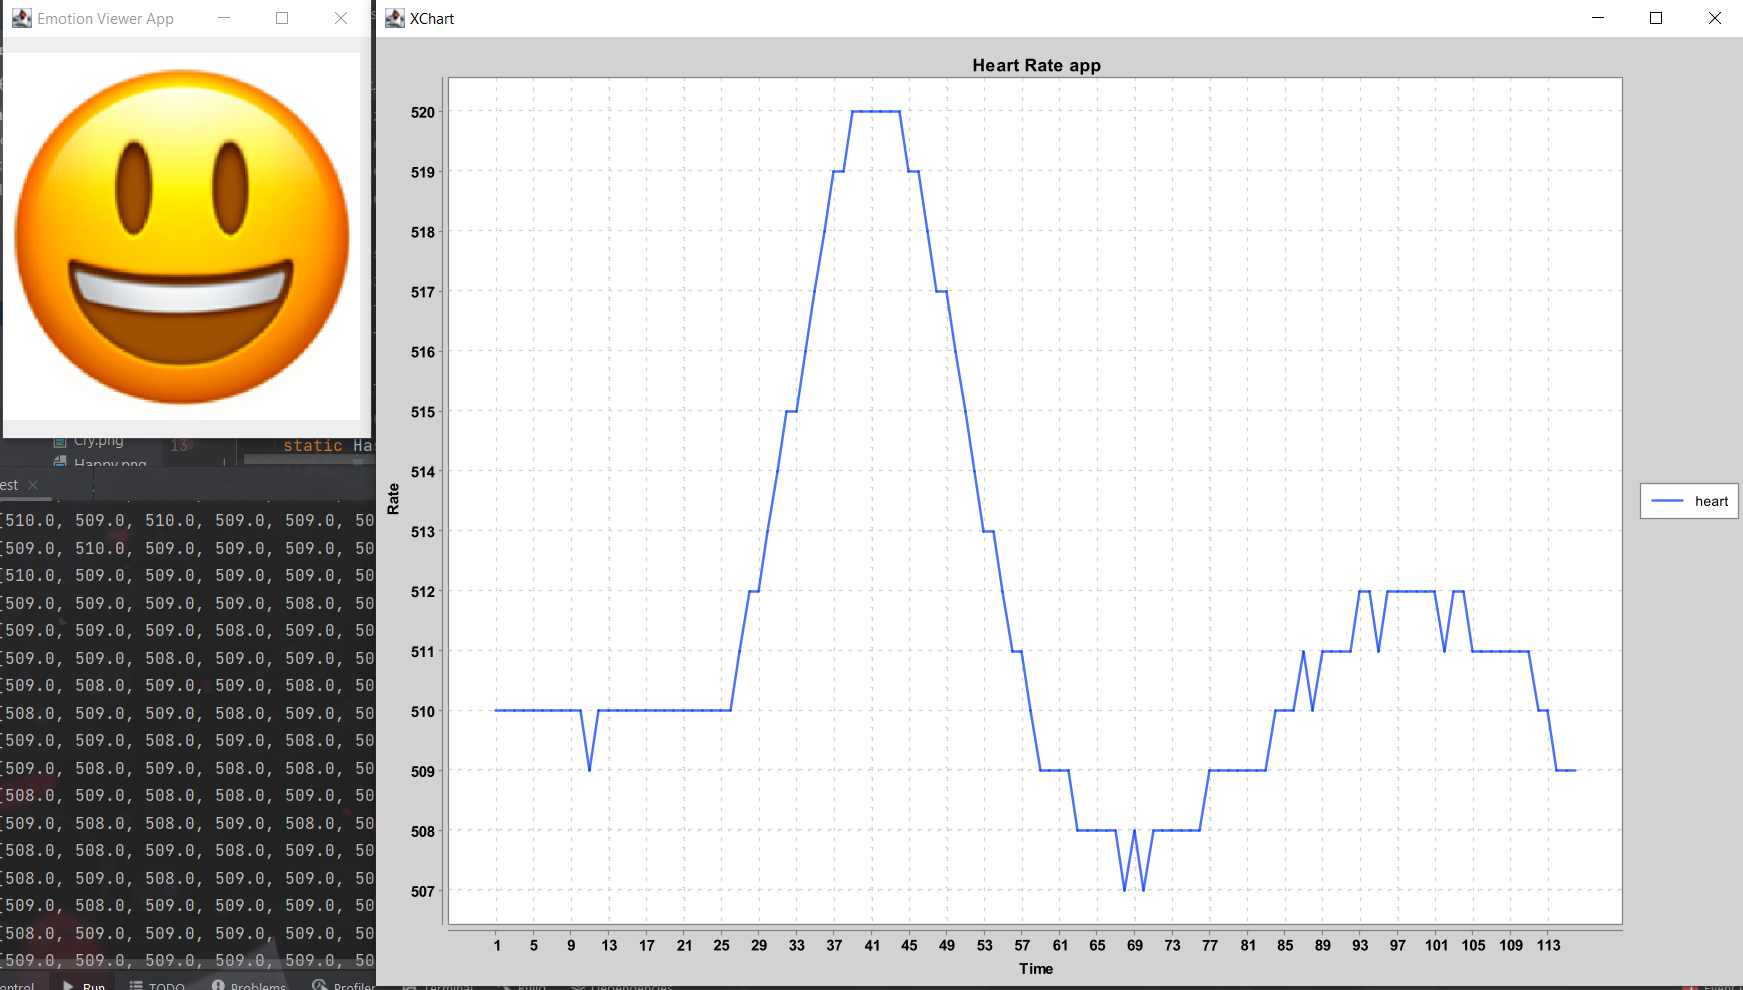Close the XChart window
1743x990 pixels.
(1715, 18)
